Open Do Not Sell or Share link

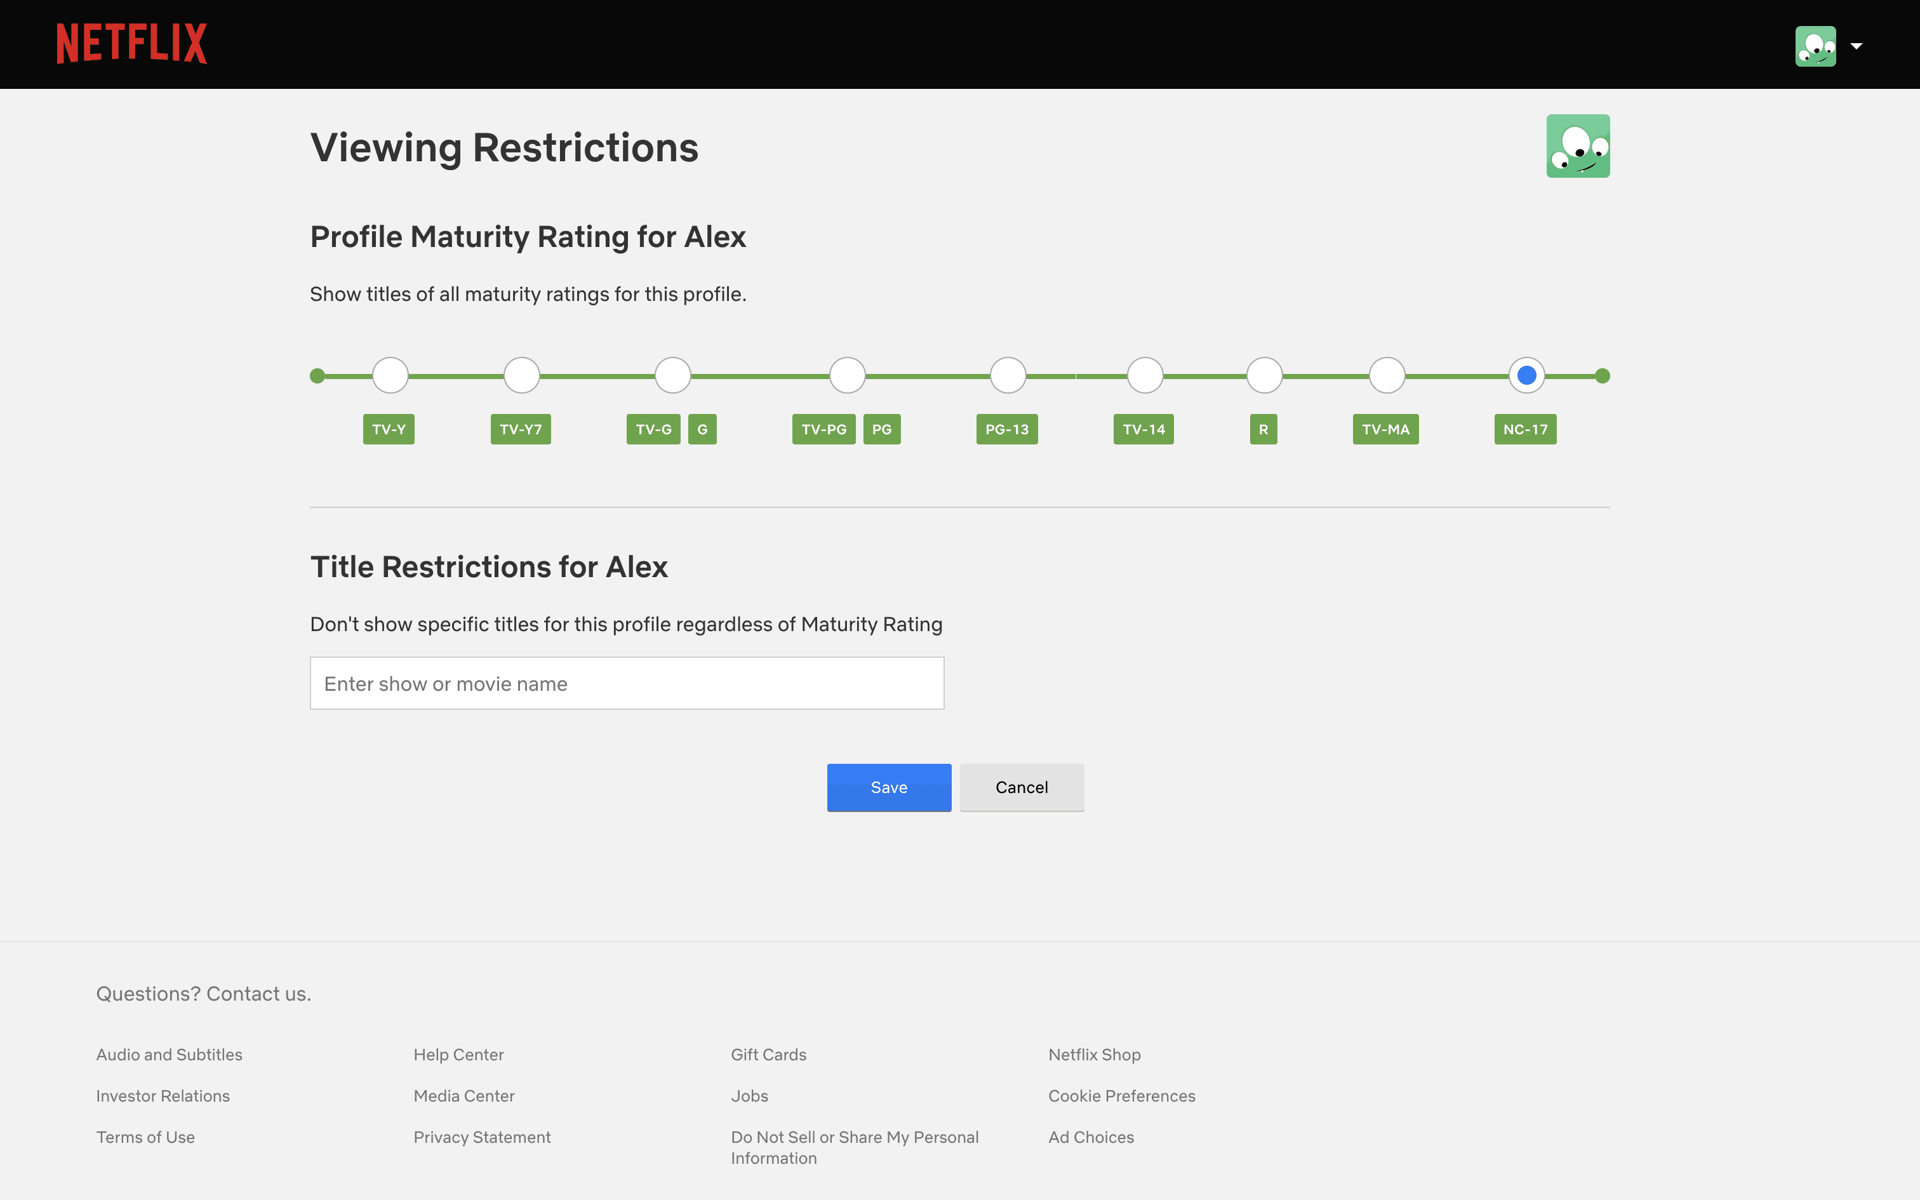coord(855,1148)
